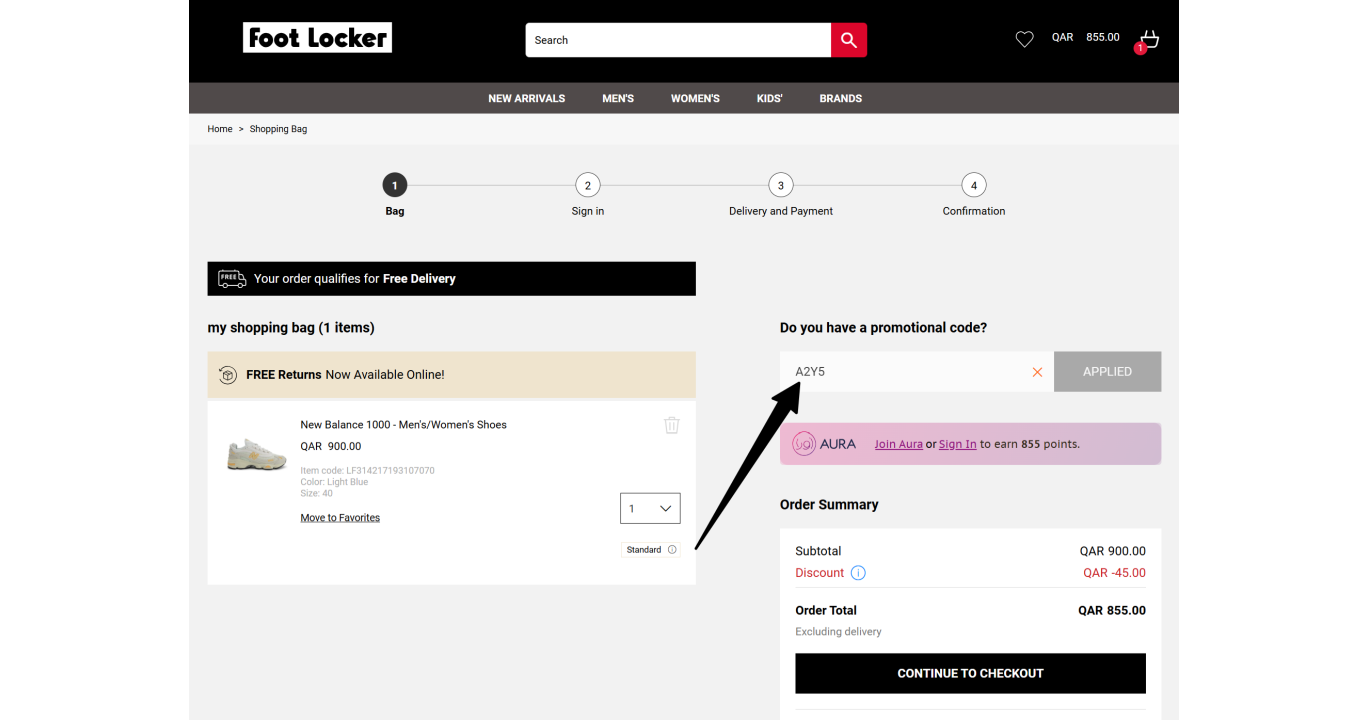
Task: Click my shopping bag (1 items) heading
Action: point(291,328)
